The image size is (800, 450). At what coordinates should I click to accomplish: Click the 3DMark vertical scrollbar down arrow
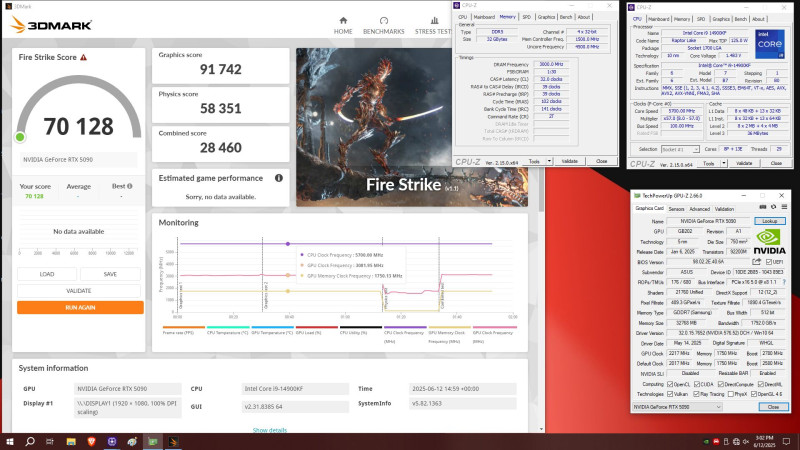click(x=541, y=429)
